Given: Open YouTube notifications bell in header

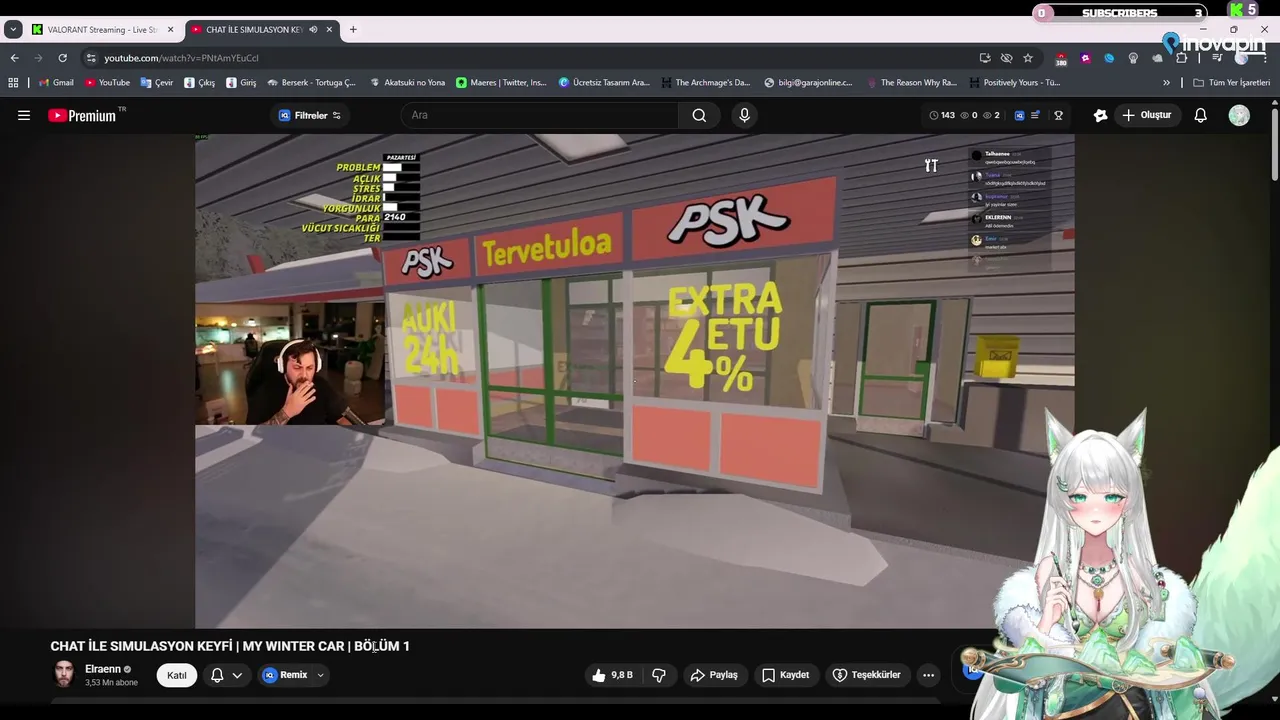Looking at the screenshot, I should [x=1201, y=115].
